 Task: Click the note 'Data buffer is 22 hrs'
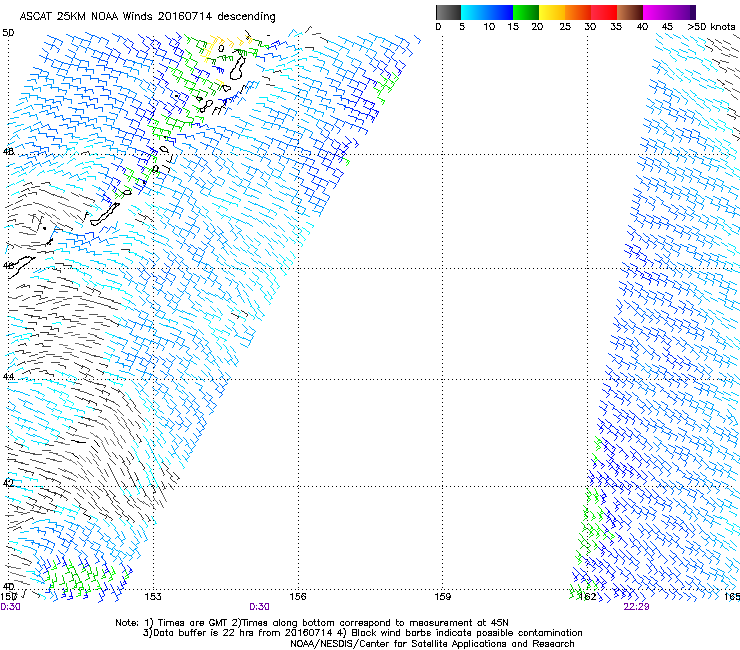click(x=204, y=633)
